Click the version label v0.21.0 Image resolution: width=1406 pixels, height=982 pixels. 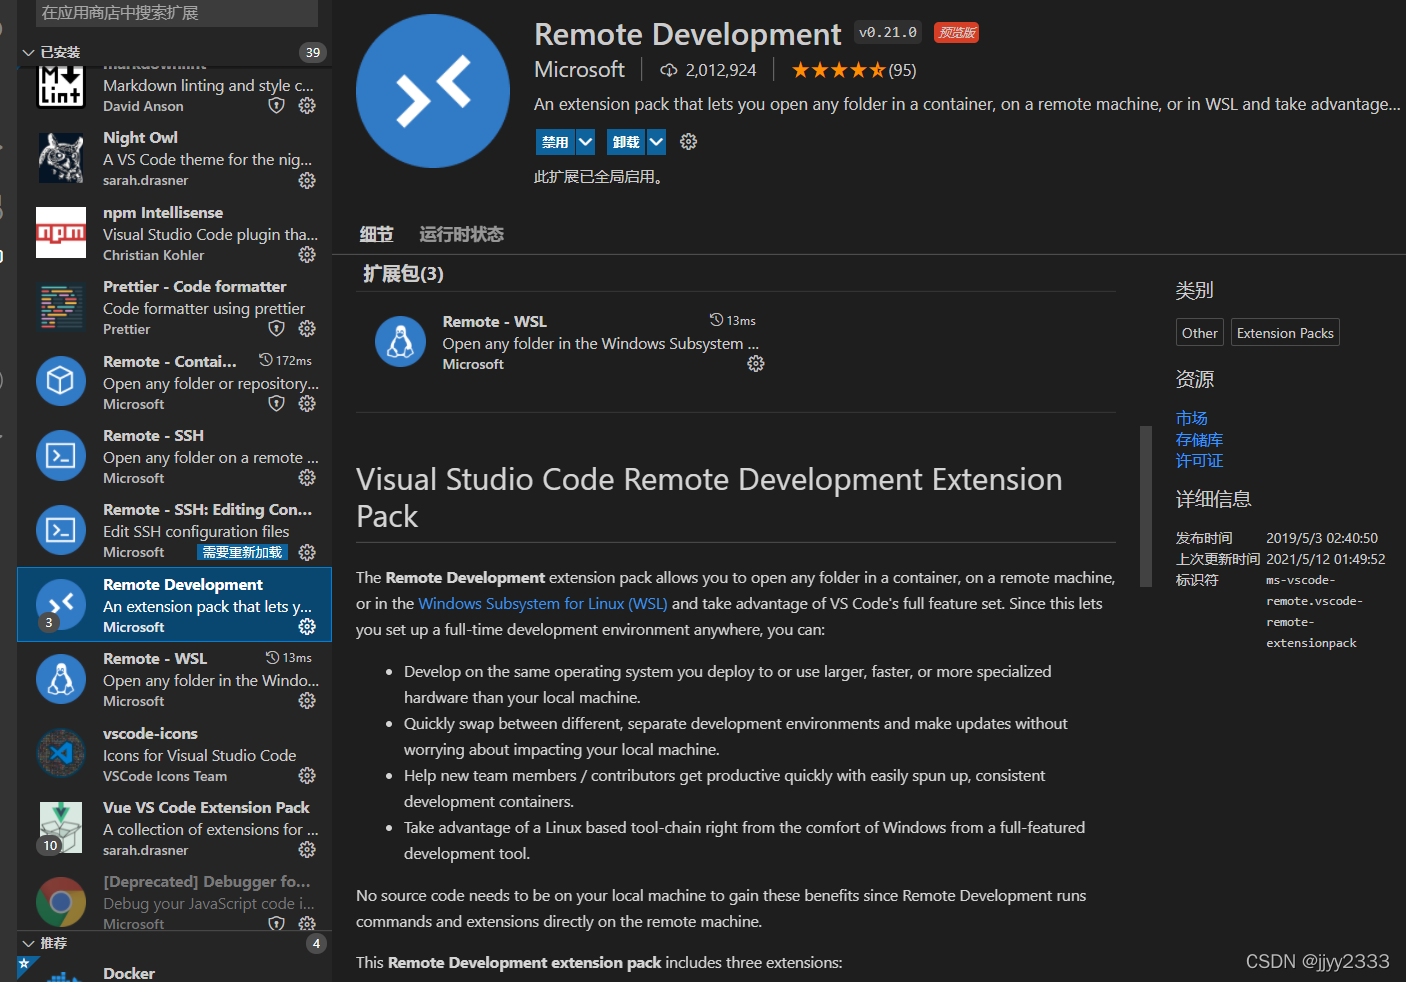[888, 33]
